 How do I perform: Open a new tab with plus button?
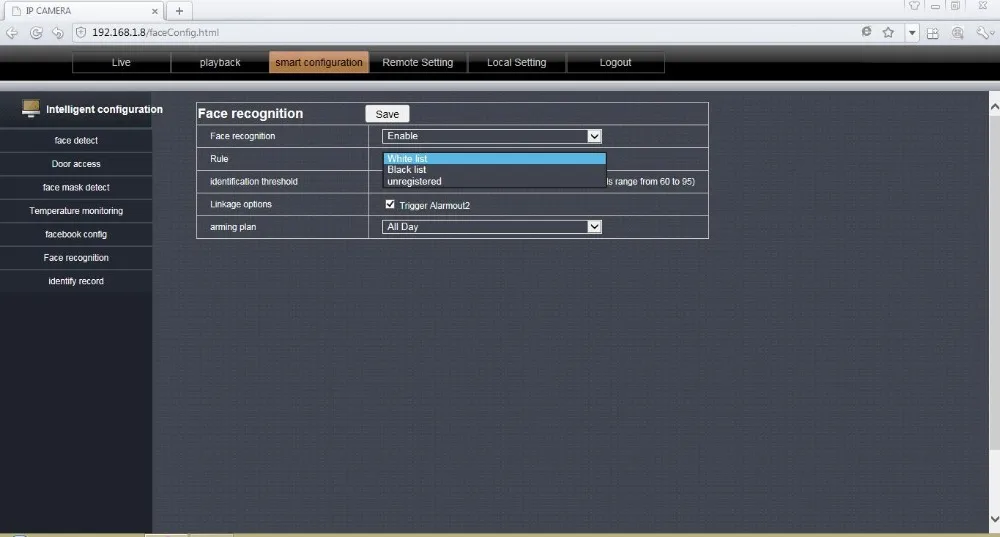(x=179, y=11)
